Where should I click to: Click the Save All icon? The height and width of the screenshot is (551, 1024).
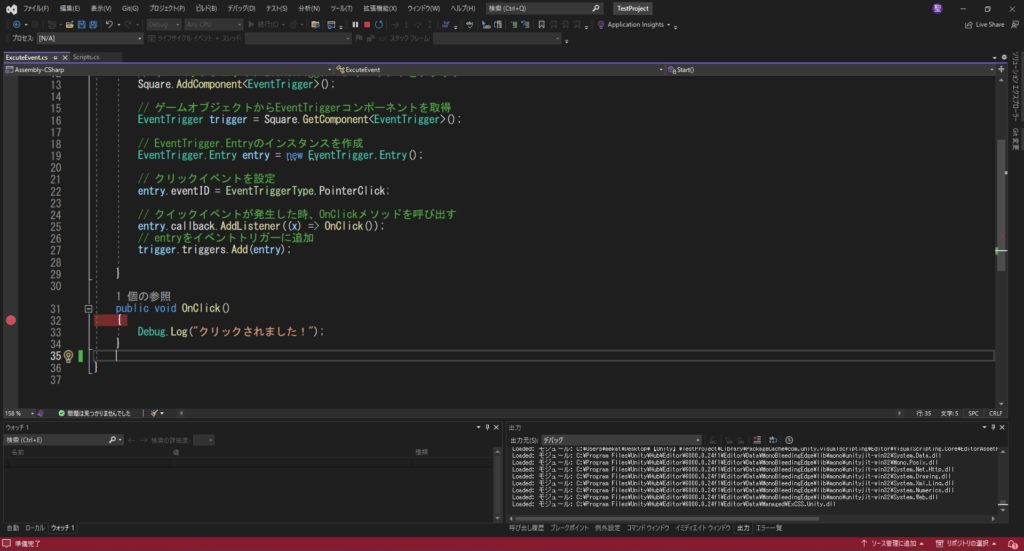click(93, 25)
